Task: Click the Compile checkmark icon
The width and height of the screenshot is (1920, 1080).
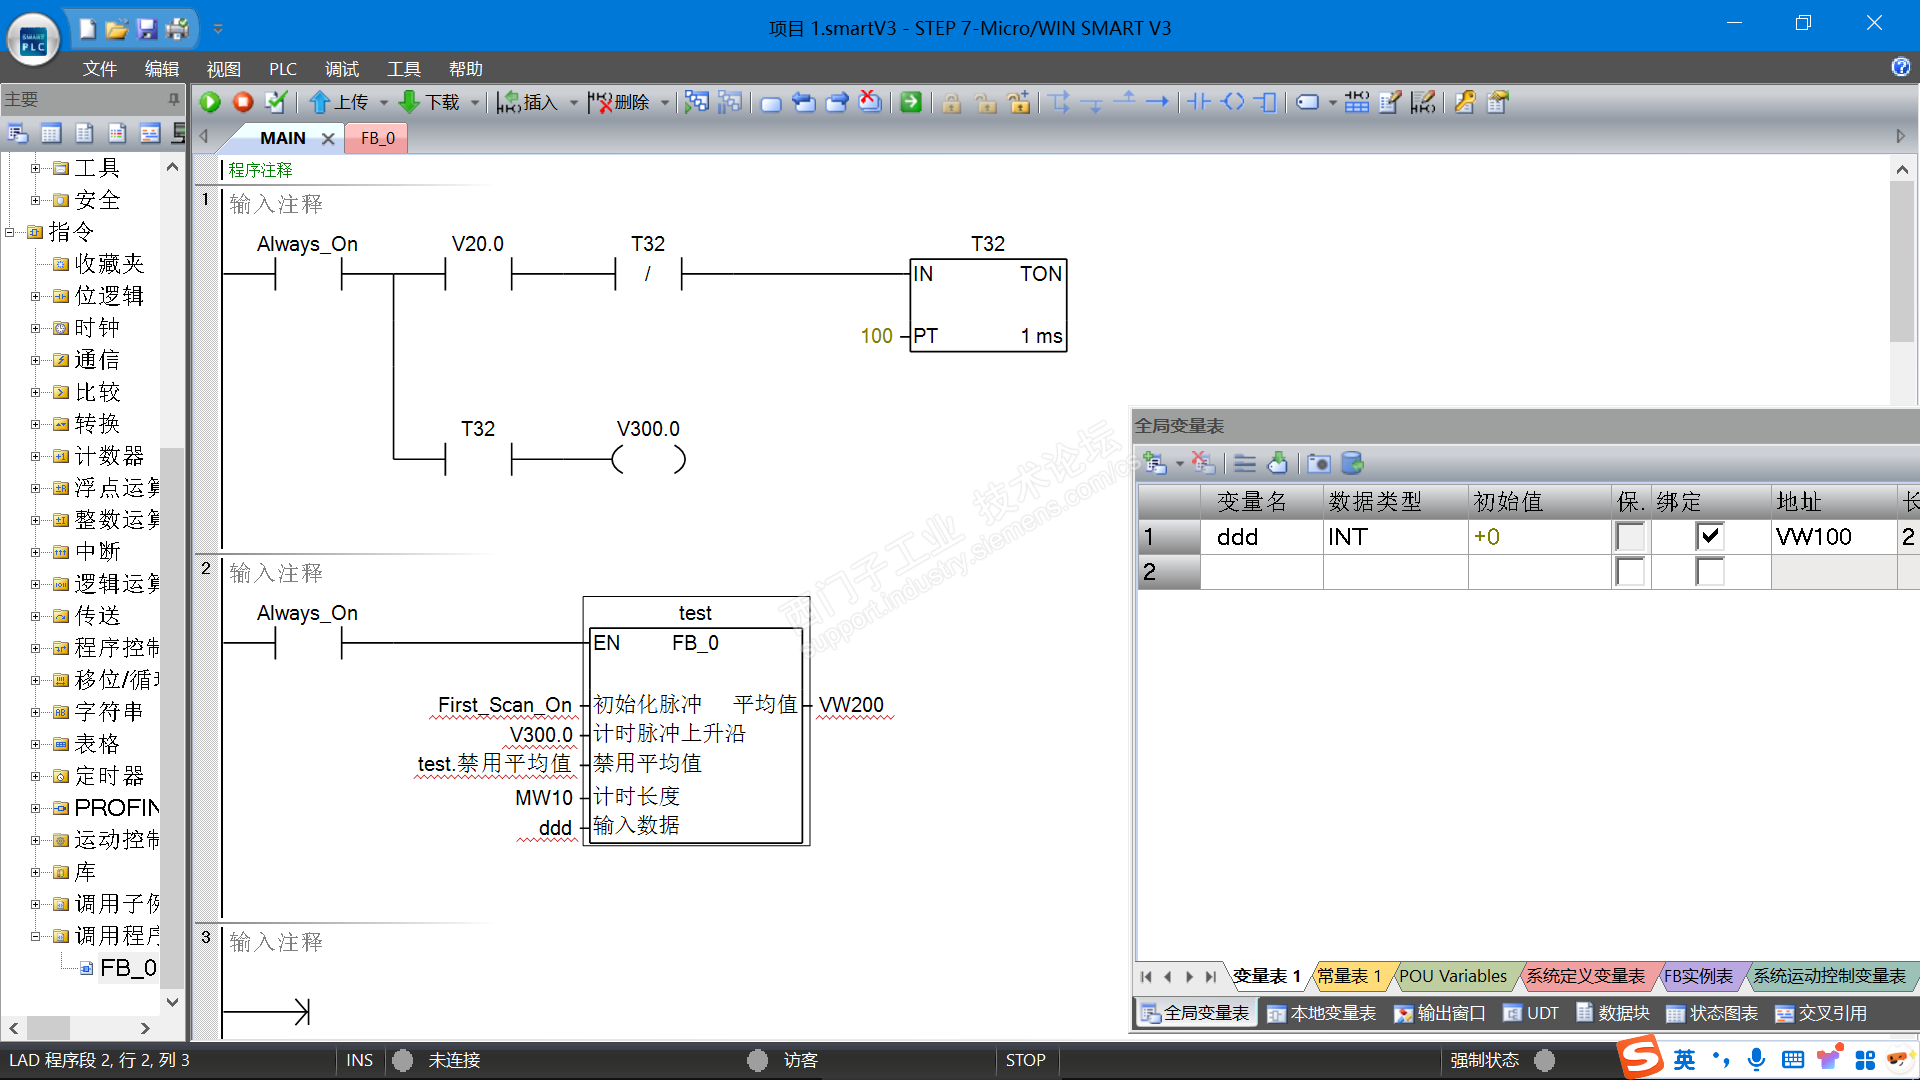Action: [275, 102]
